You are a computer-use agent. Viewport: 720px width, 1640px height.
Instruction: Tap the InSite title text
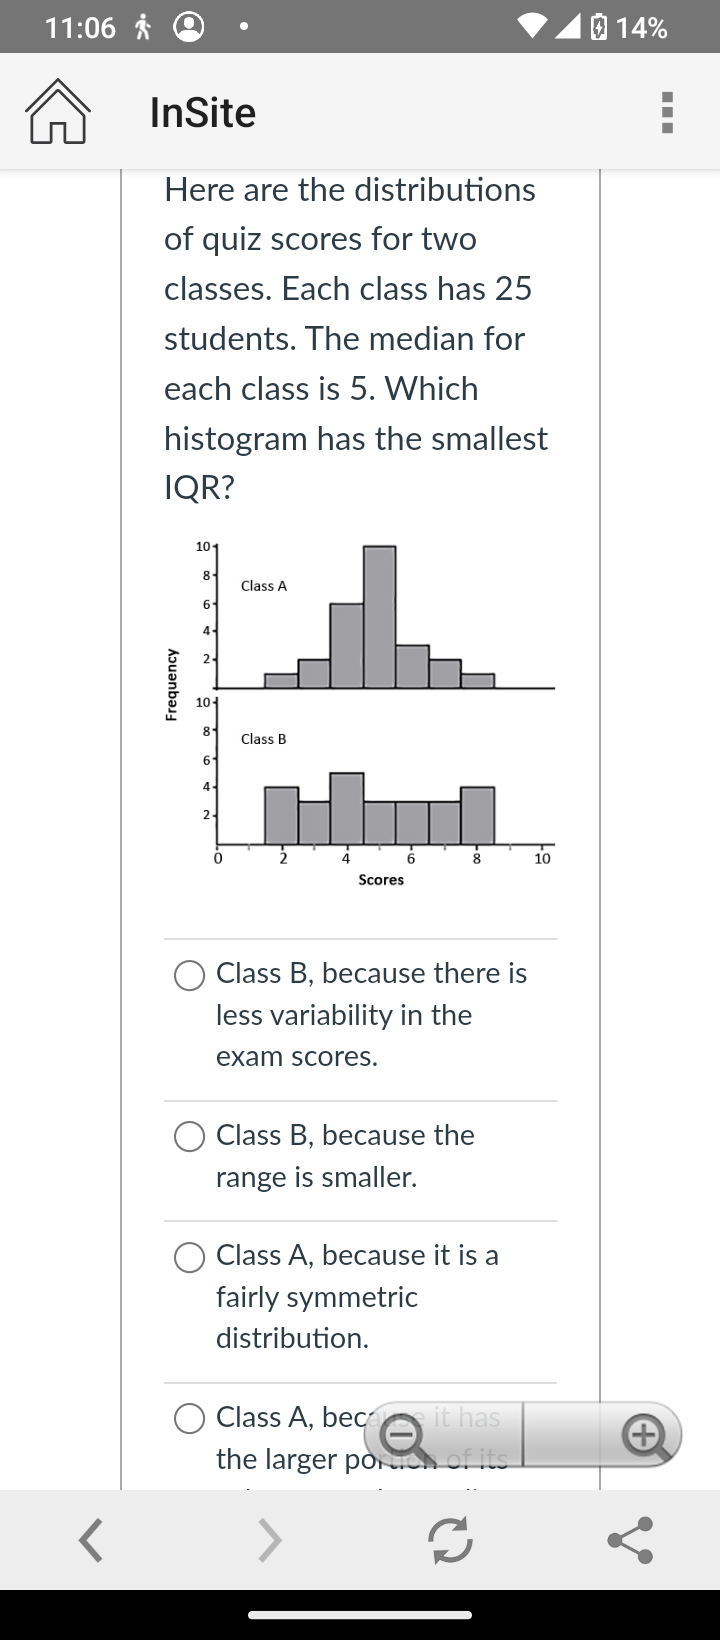coord(200,112)
